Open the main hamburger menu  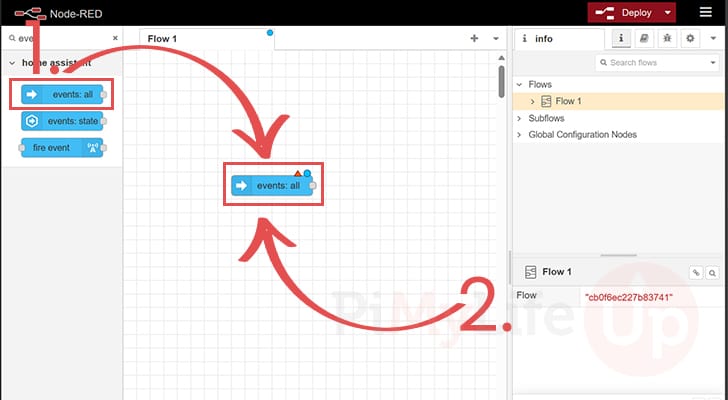(705, 12)
